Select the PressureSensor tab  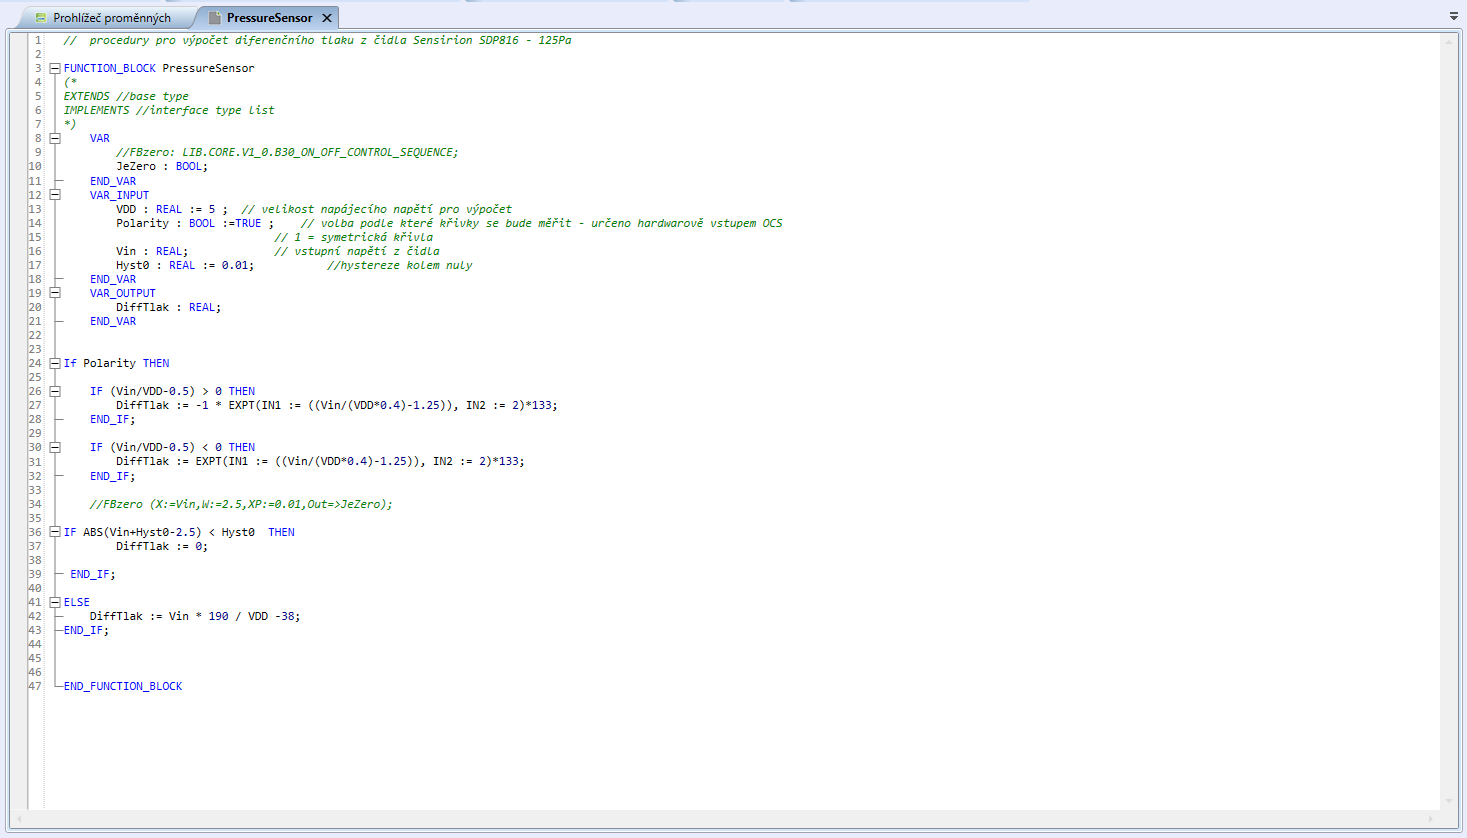[x=270, y=17]
